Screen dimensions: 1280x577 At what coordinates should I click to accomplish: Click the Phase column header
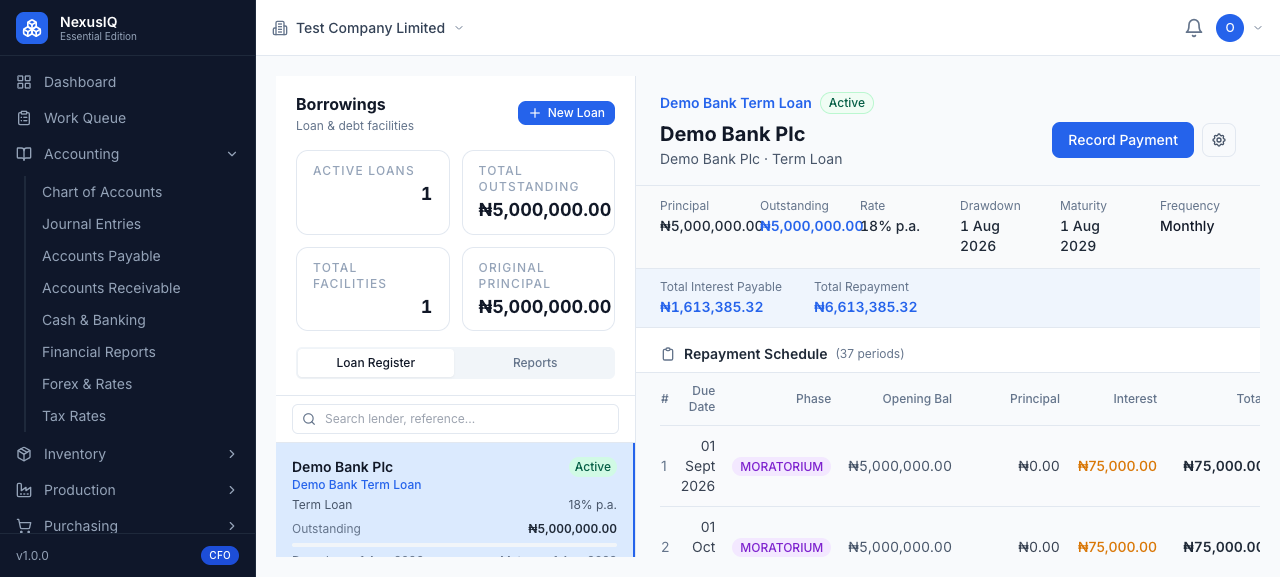[x=813, y=399]
